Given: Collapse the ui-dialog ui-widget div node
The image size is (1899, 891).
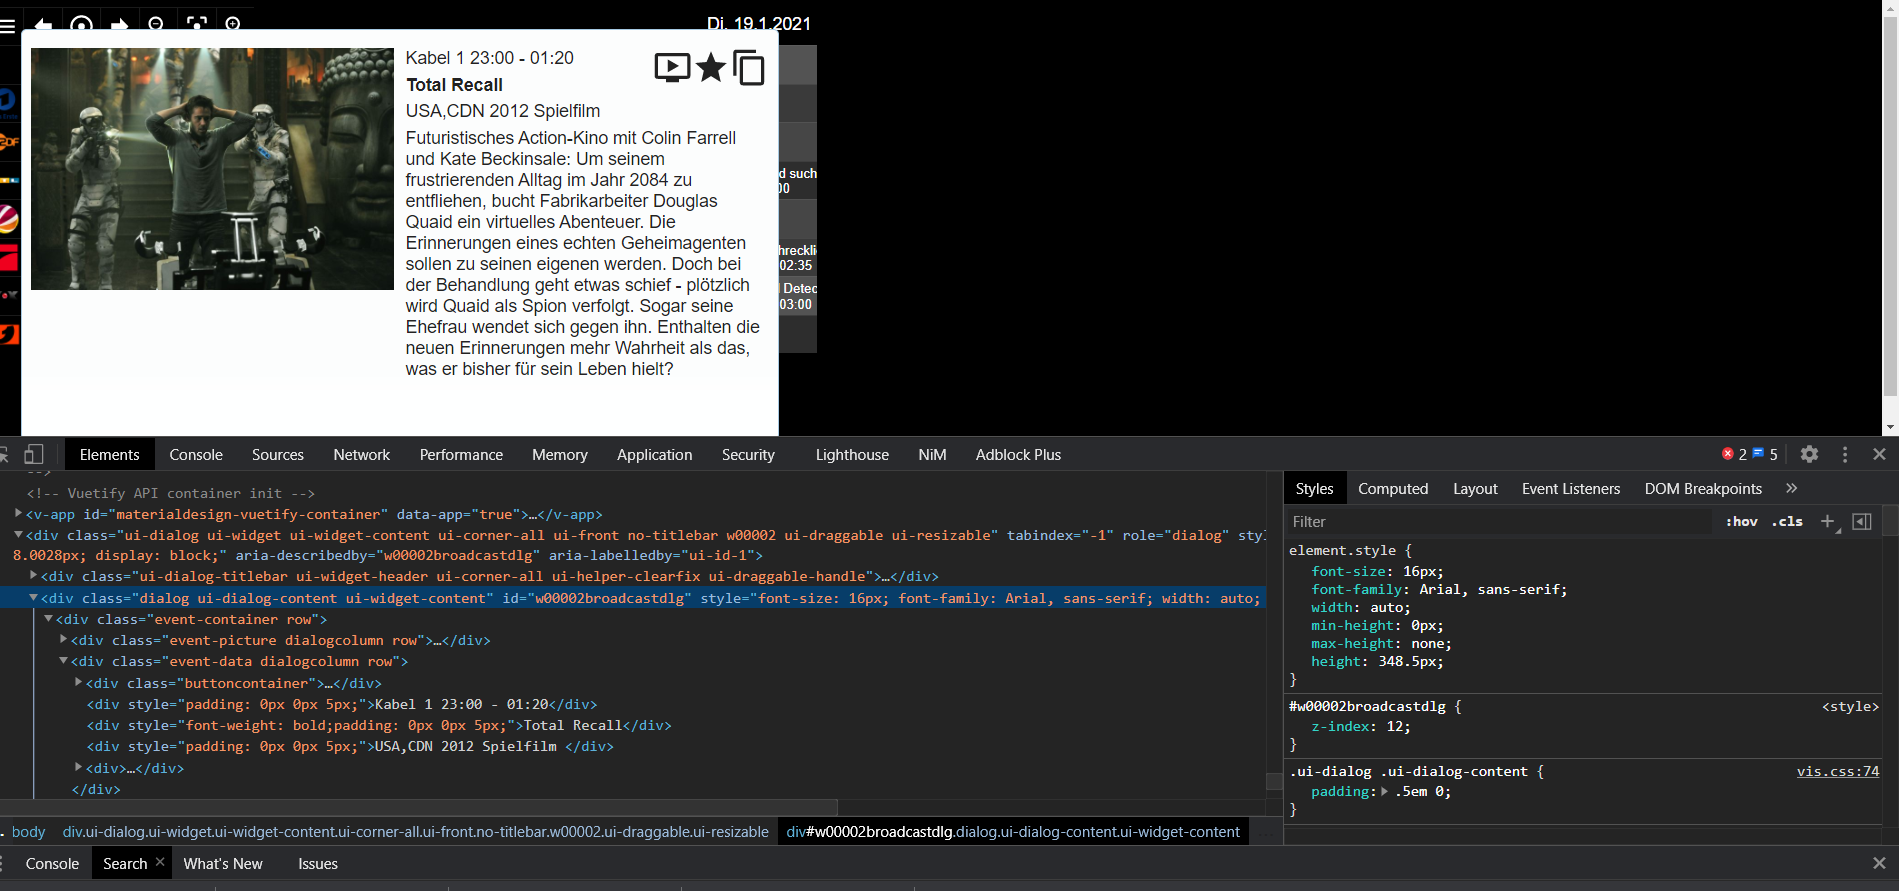Looking at the screenshot, I should 18,535.
